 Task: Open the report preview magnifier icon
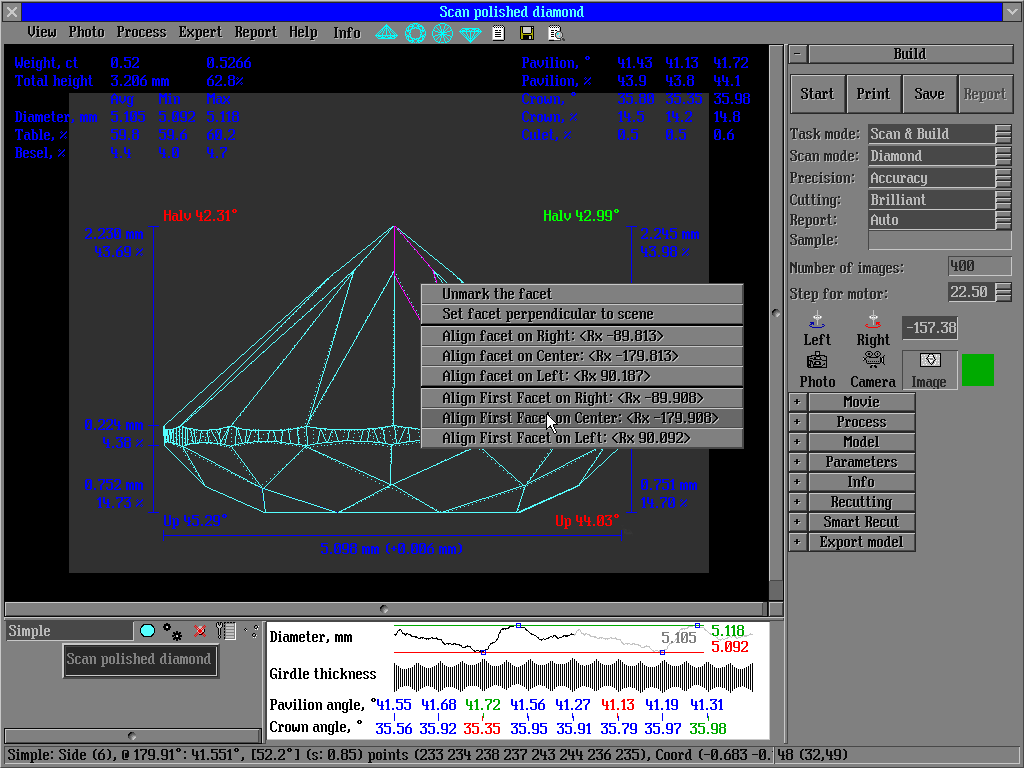coord(555,33)
